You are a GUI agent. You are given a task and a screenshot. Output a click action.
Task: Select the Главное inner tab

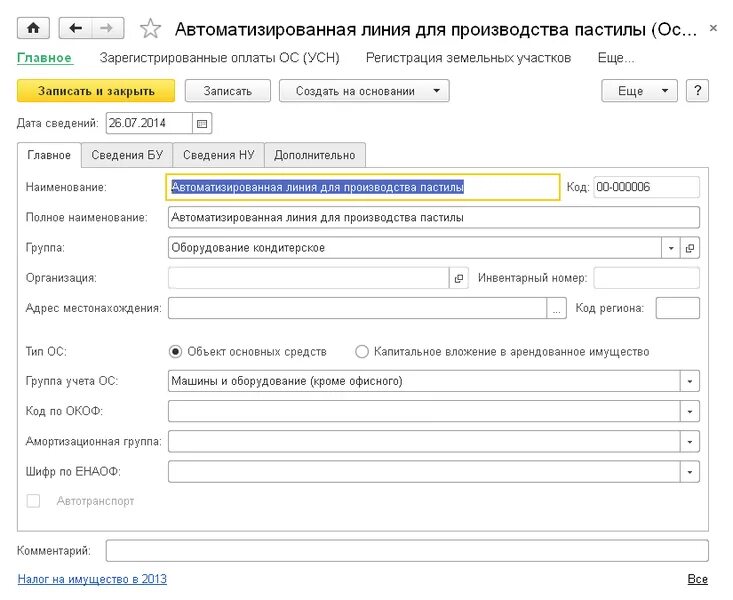(49, 155)
